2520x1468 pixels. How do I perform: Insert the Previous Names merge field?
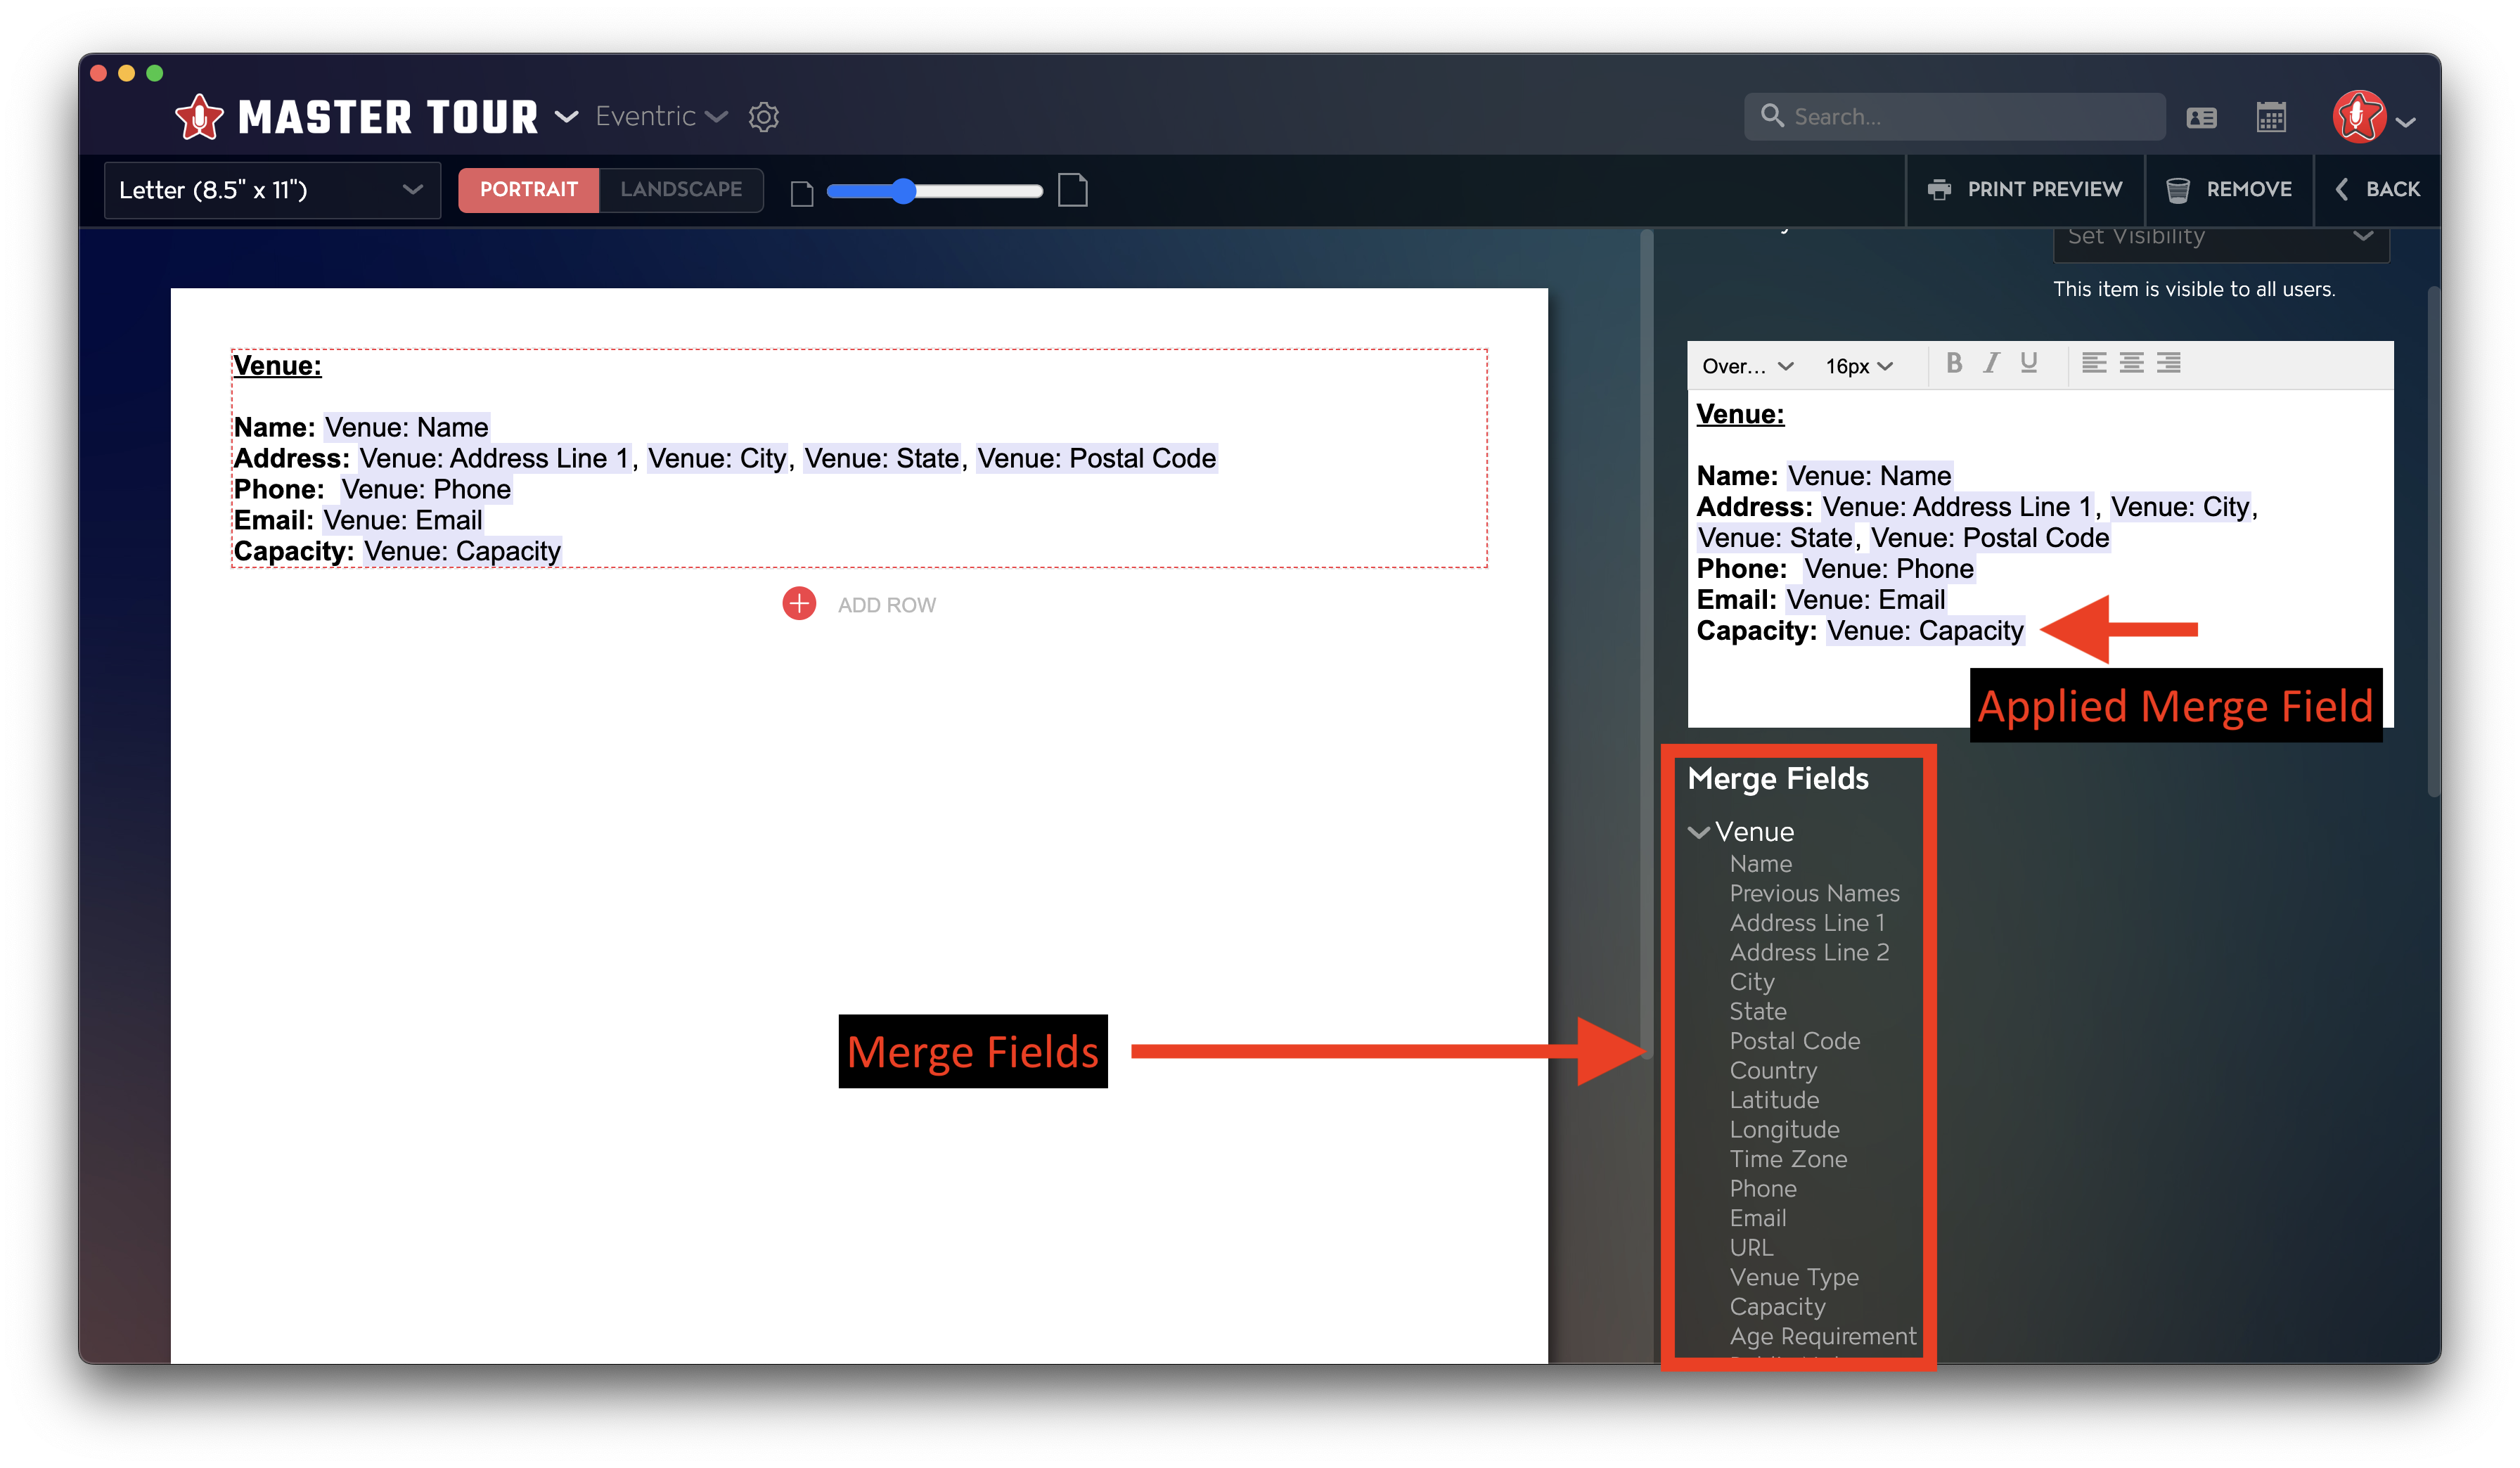(x=1814, y=893)
